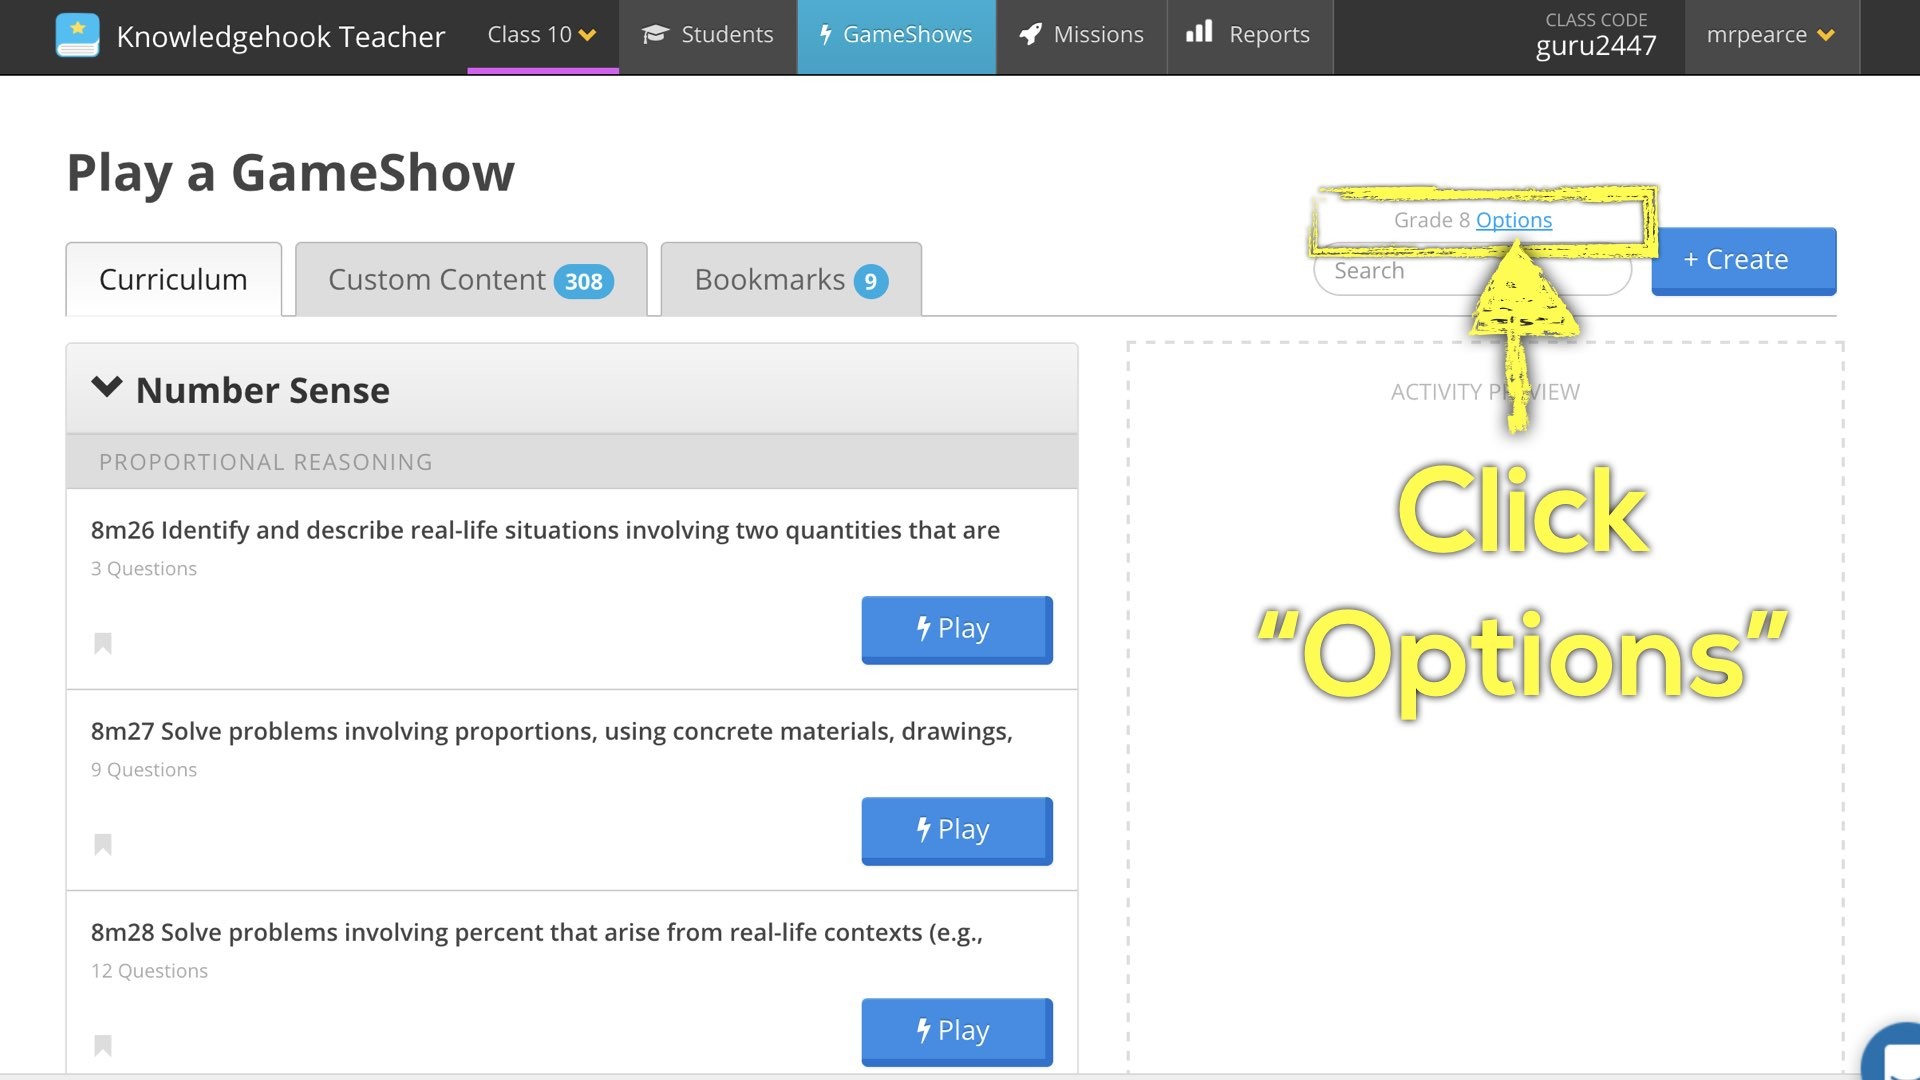This screenshot has width=1920, height=1080.
Task: Bookmark the 8m28 percent activity
Action: (101, 1044)
